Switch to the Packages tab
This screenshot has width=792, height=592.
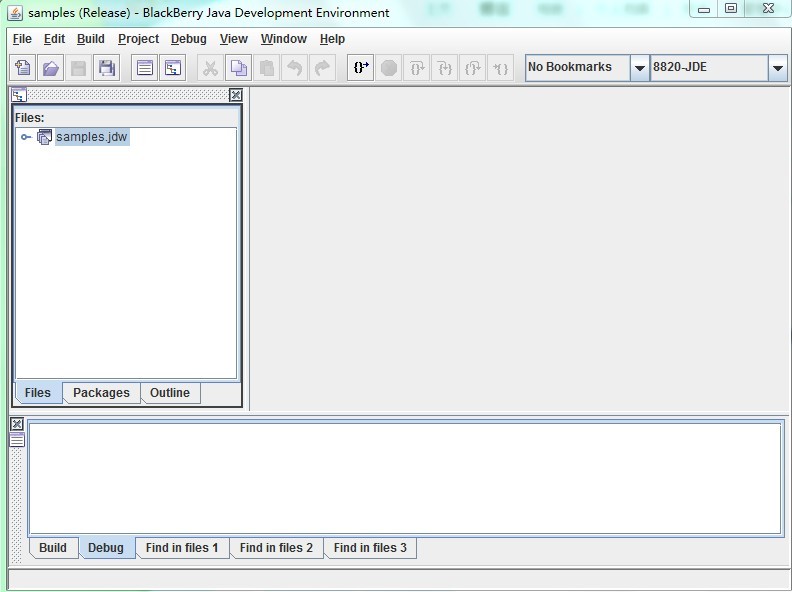[102, 393]
